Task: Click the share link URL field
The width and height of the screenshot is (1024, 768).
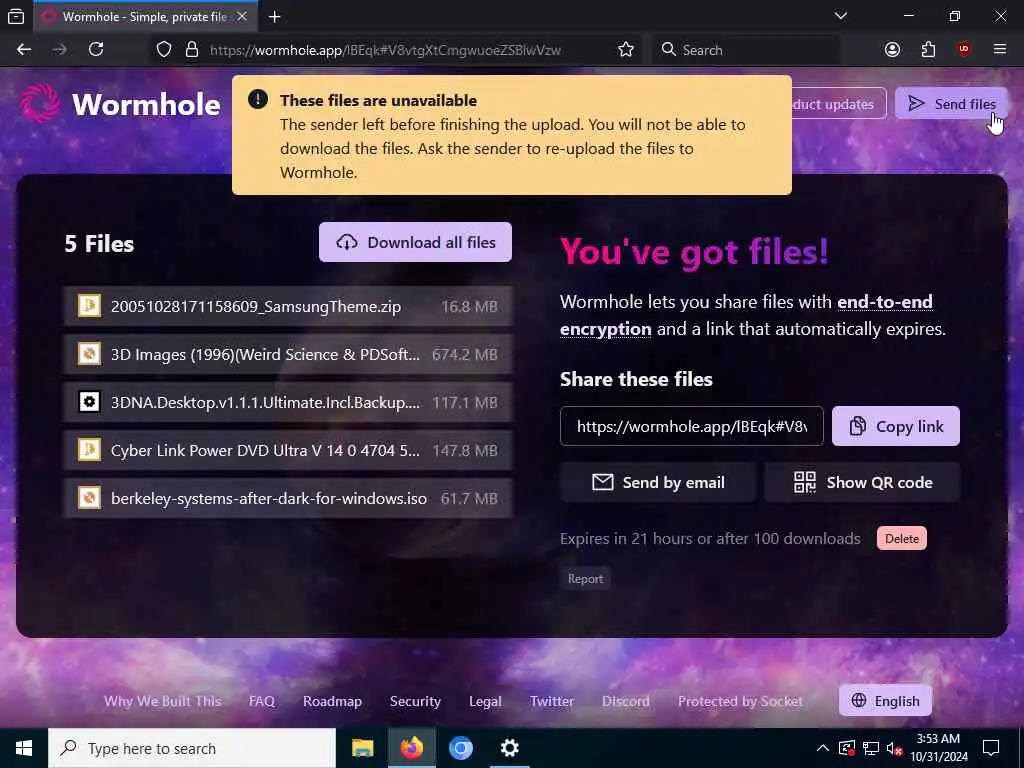Action: pyautogui.click(x=692, y=426)
